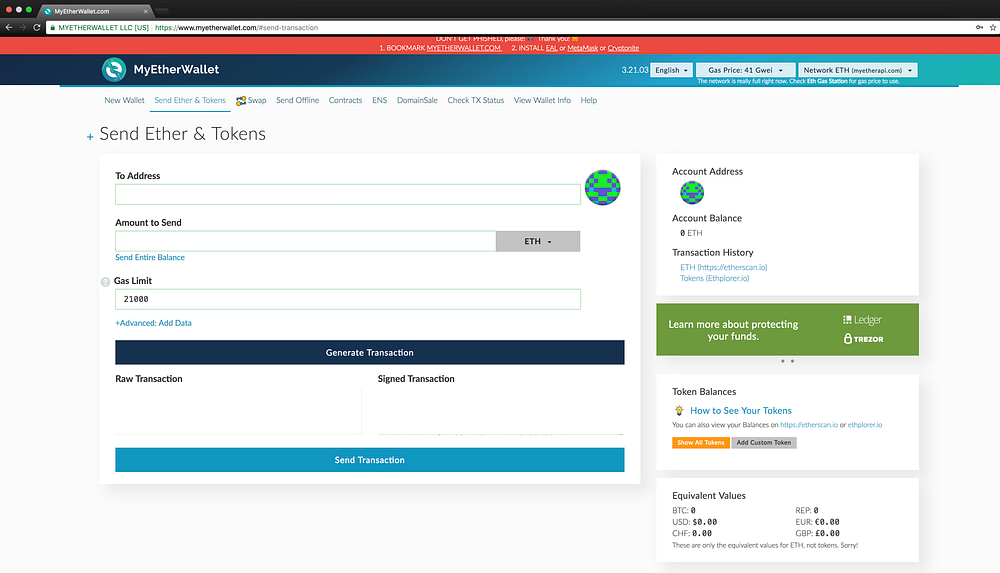The image size is (1000, 573).
Task: Click the bookmark star in the address bar
Action: (992, 27)
